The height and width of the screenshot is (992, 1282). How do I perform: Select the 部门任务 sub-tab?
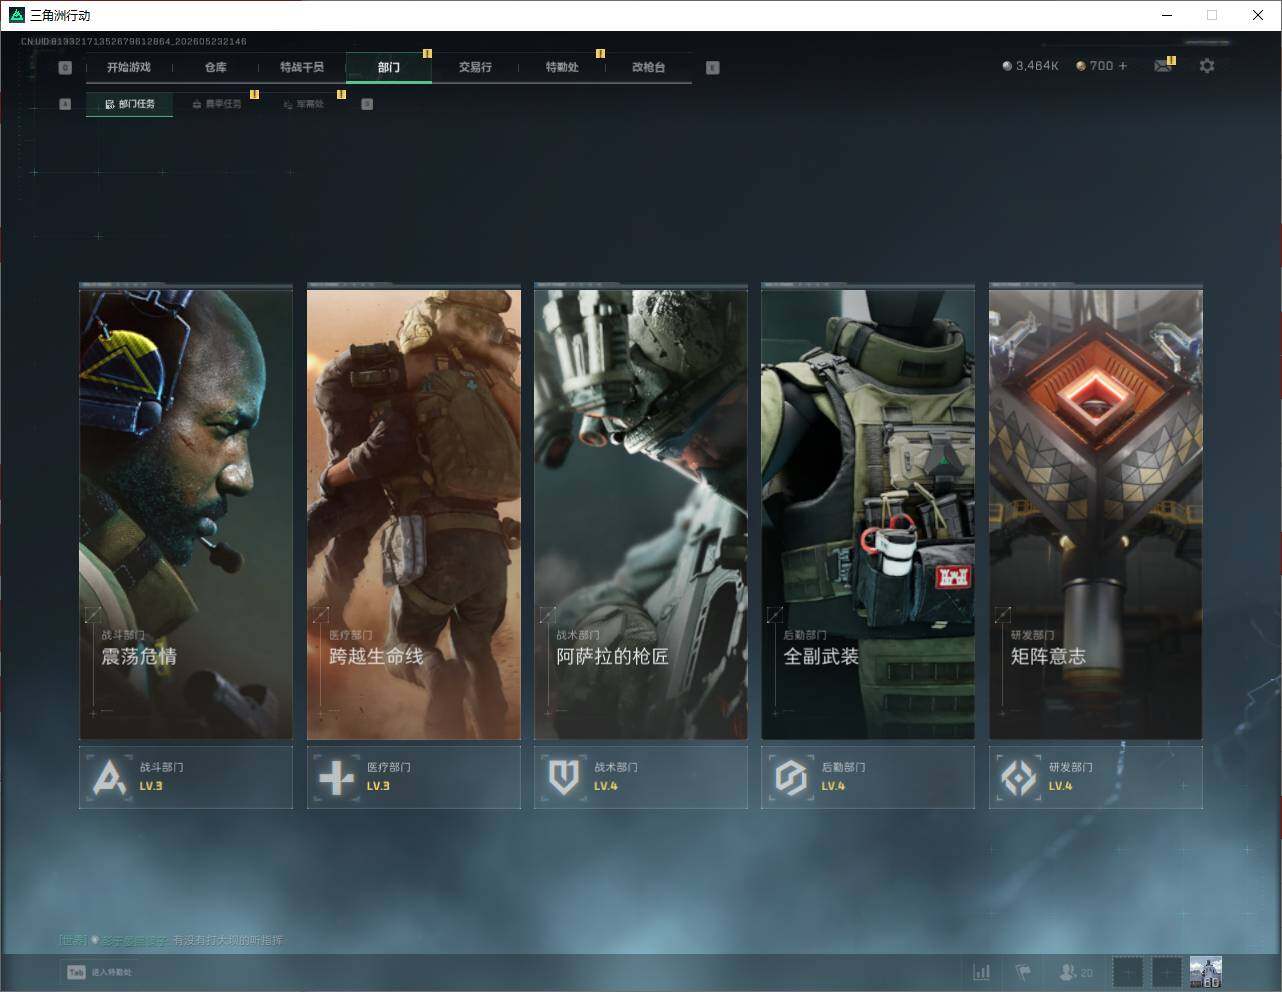(130, 104)
